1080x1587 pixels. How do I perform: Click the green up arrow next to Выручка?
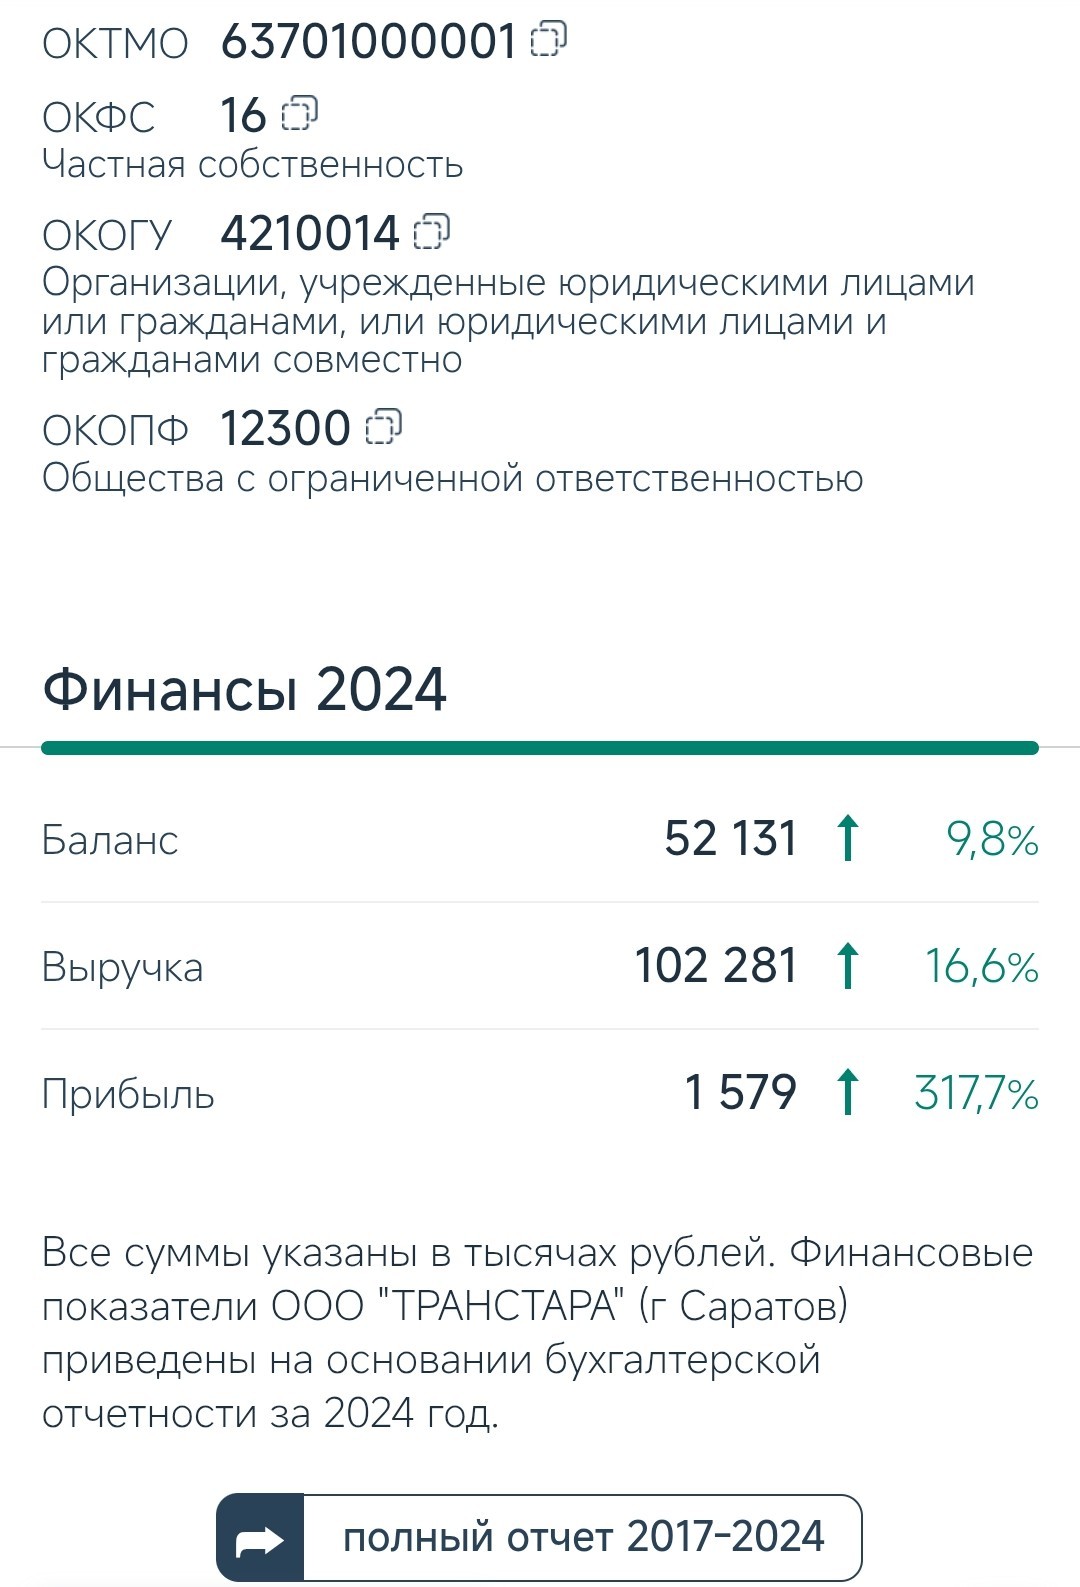point(847,965)
